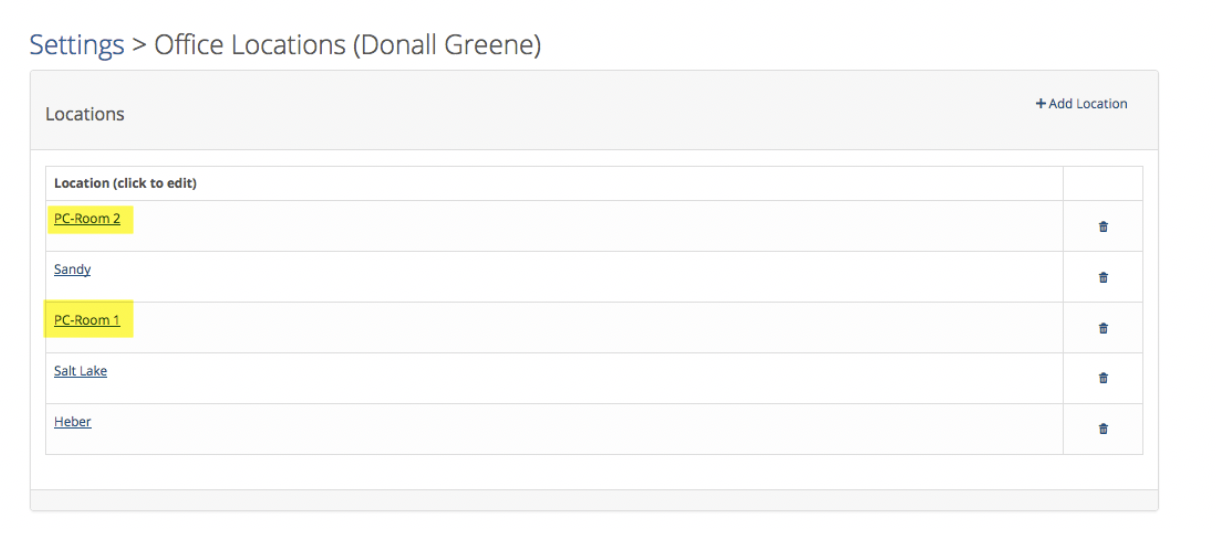Edit the Salt Lake location
1216x558 pixels.
click(x=80, y=371)
